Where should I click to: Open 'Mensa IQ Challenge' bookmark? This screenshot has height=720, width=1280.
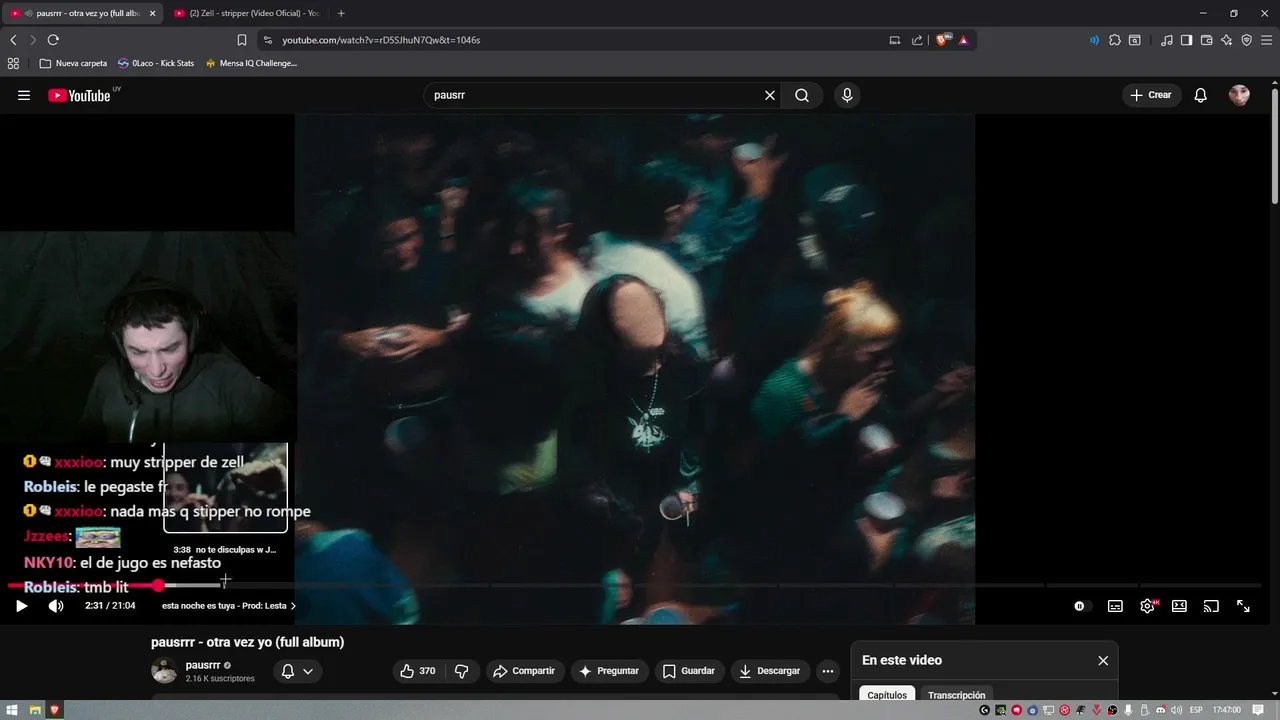(251, 63)
